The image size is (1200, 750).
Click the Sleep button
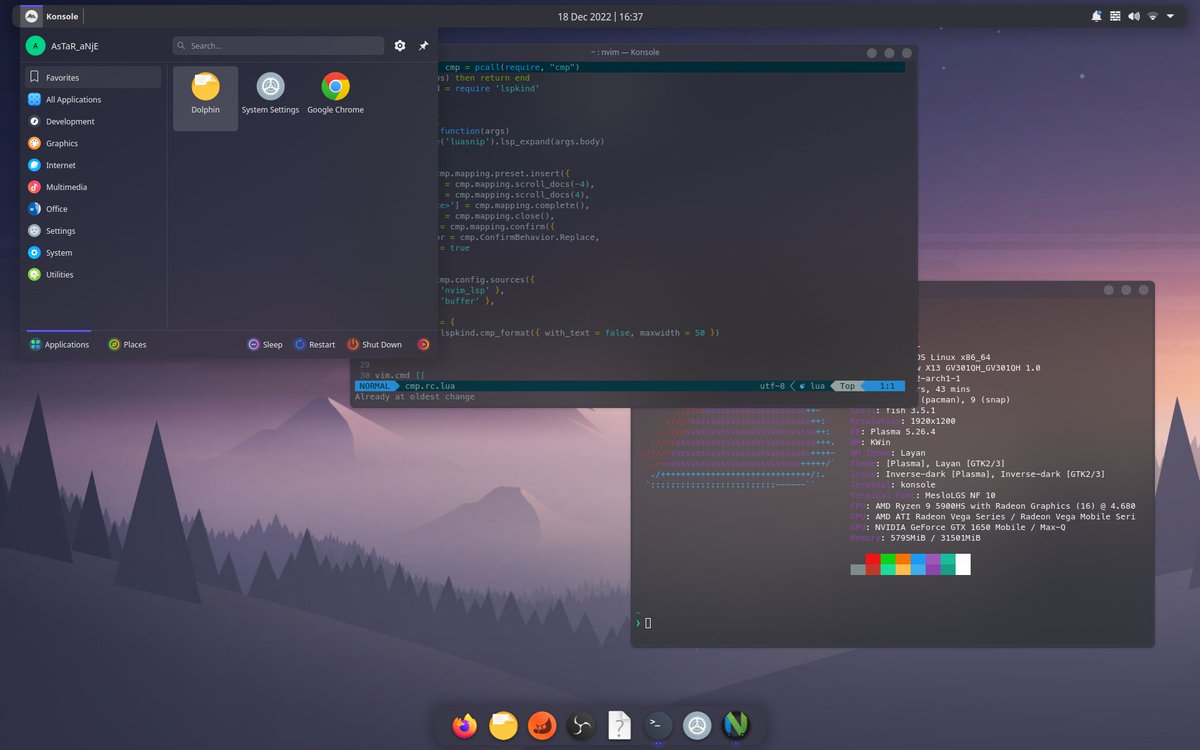[x=265, y=344]
